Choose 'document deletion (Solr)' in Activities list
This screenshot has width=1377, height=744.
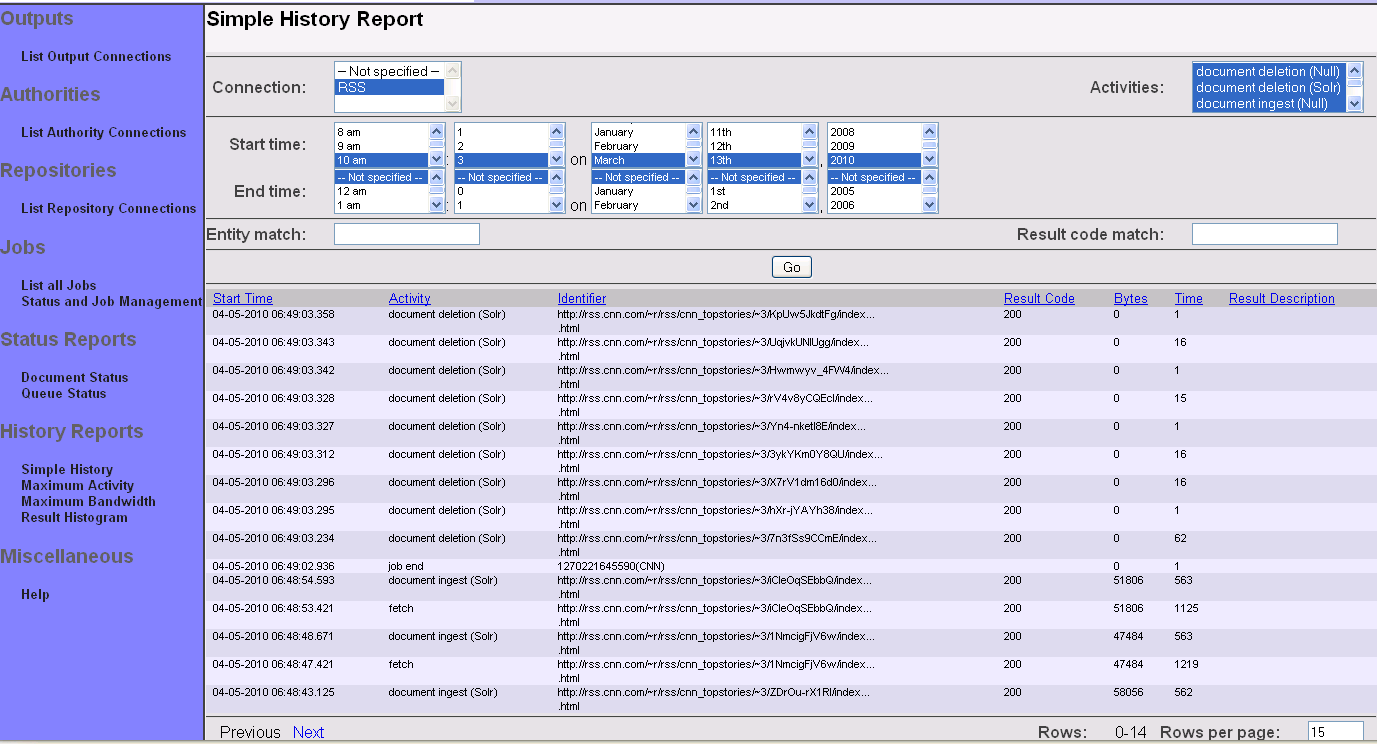click(1267, 87)
